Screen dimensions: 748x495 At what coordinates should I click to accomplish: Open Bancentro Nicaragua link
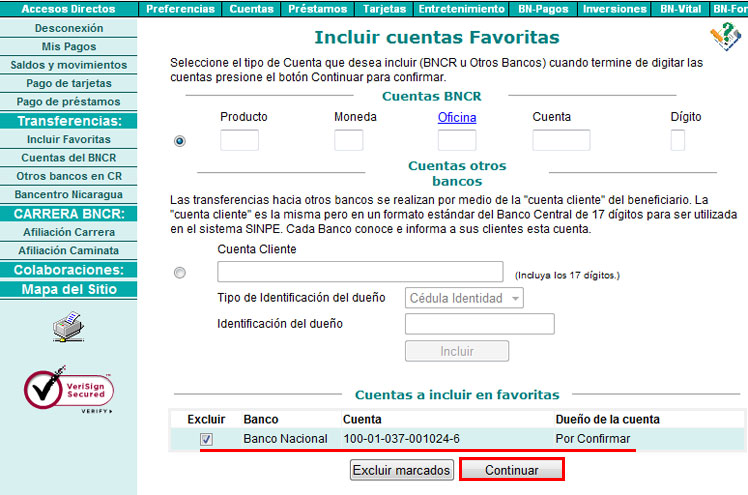tap(69, 195)
